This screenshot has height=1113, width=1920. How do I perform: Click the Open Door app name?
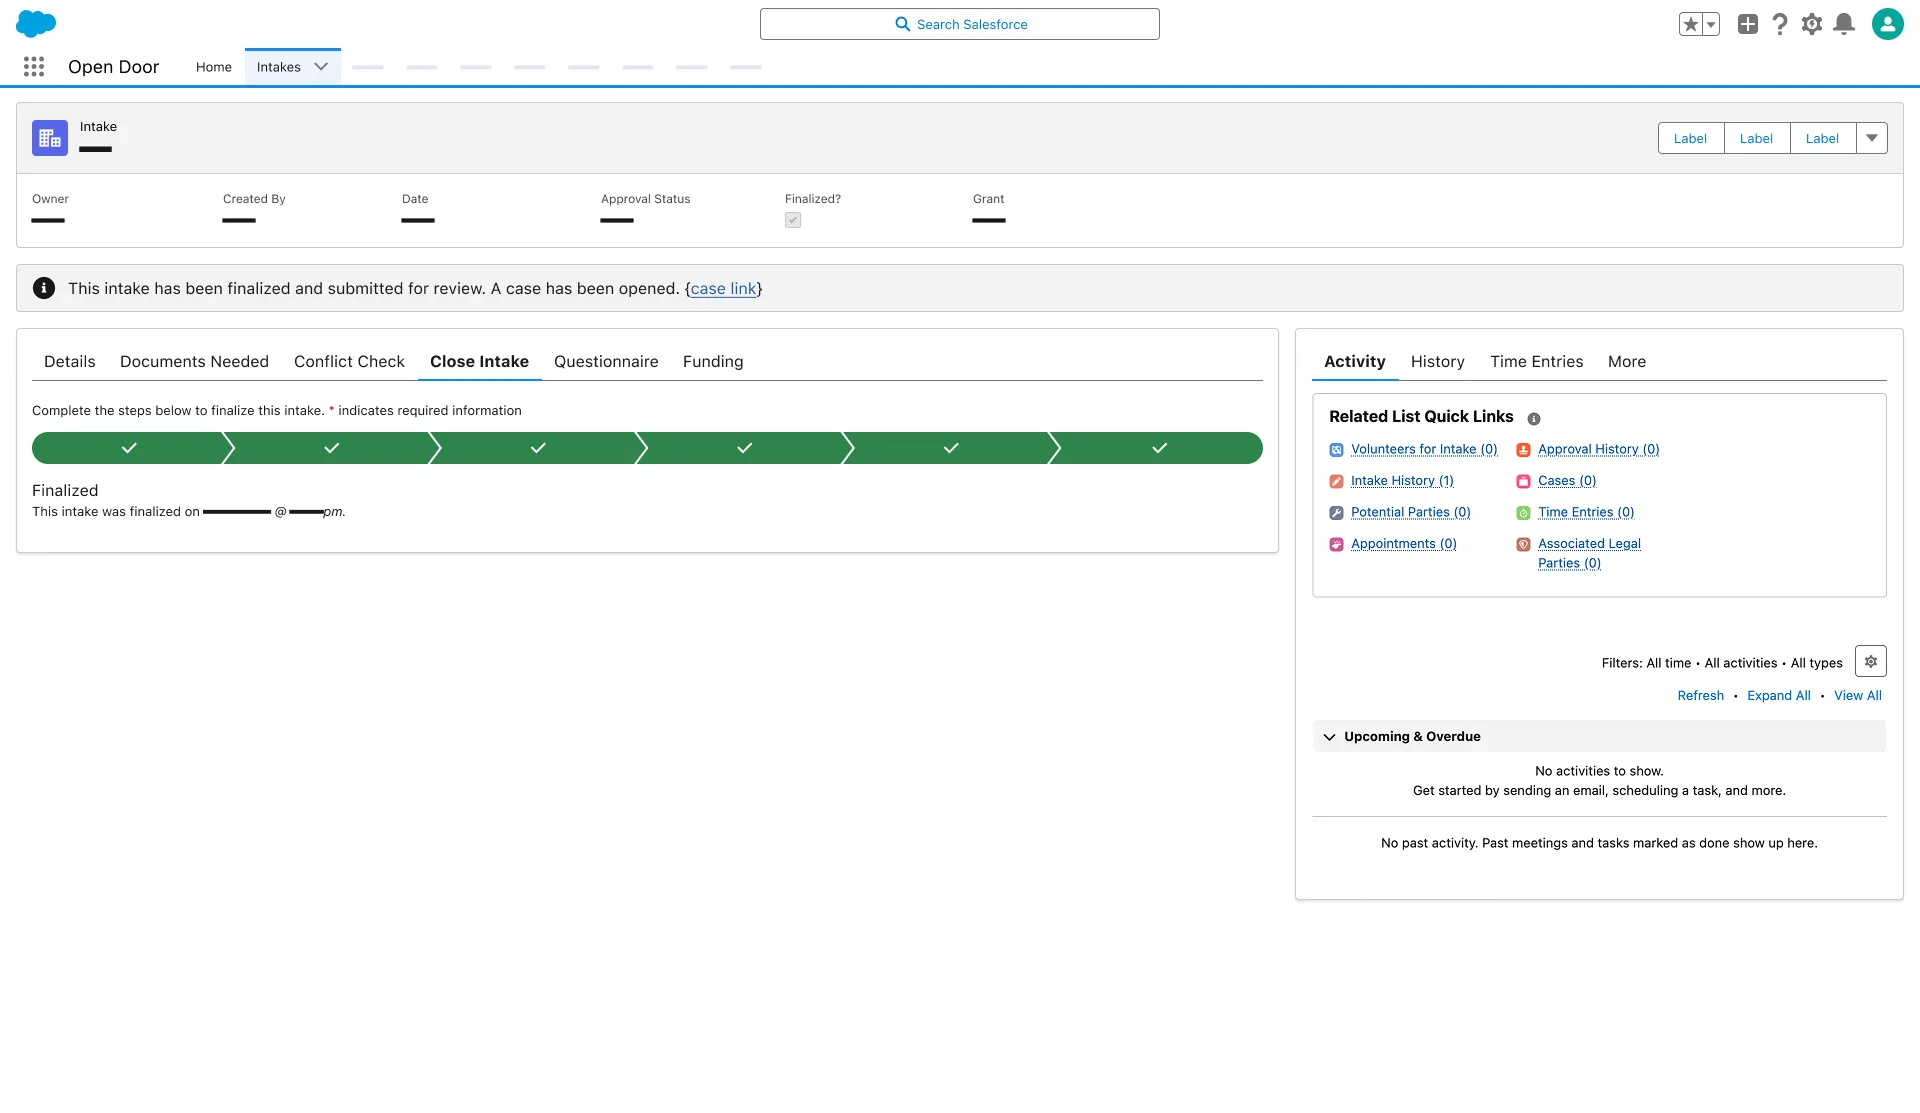(x=113, y=67)
